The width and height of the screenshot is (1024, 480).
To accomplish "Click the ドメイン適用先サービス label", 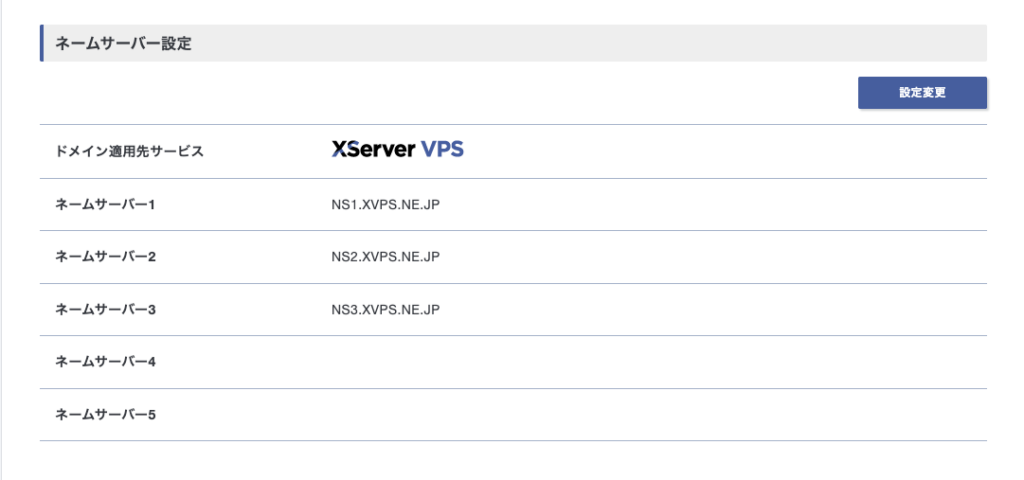I will pos(130,152).
